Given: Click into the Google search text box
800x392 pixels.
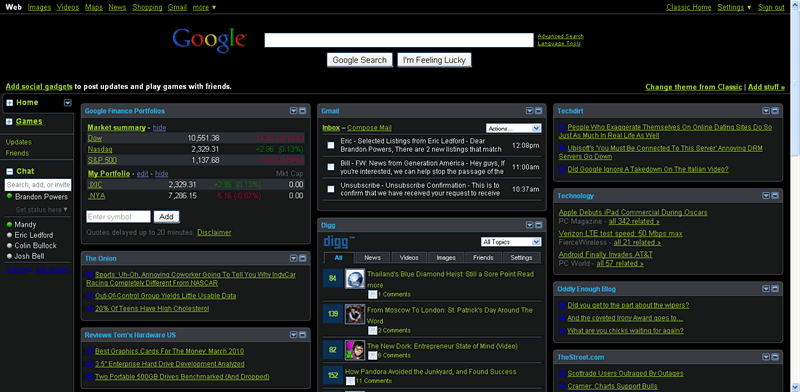Looking at the screenshot, I should 399,40.
